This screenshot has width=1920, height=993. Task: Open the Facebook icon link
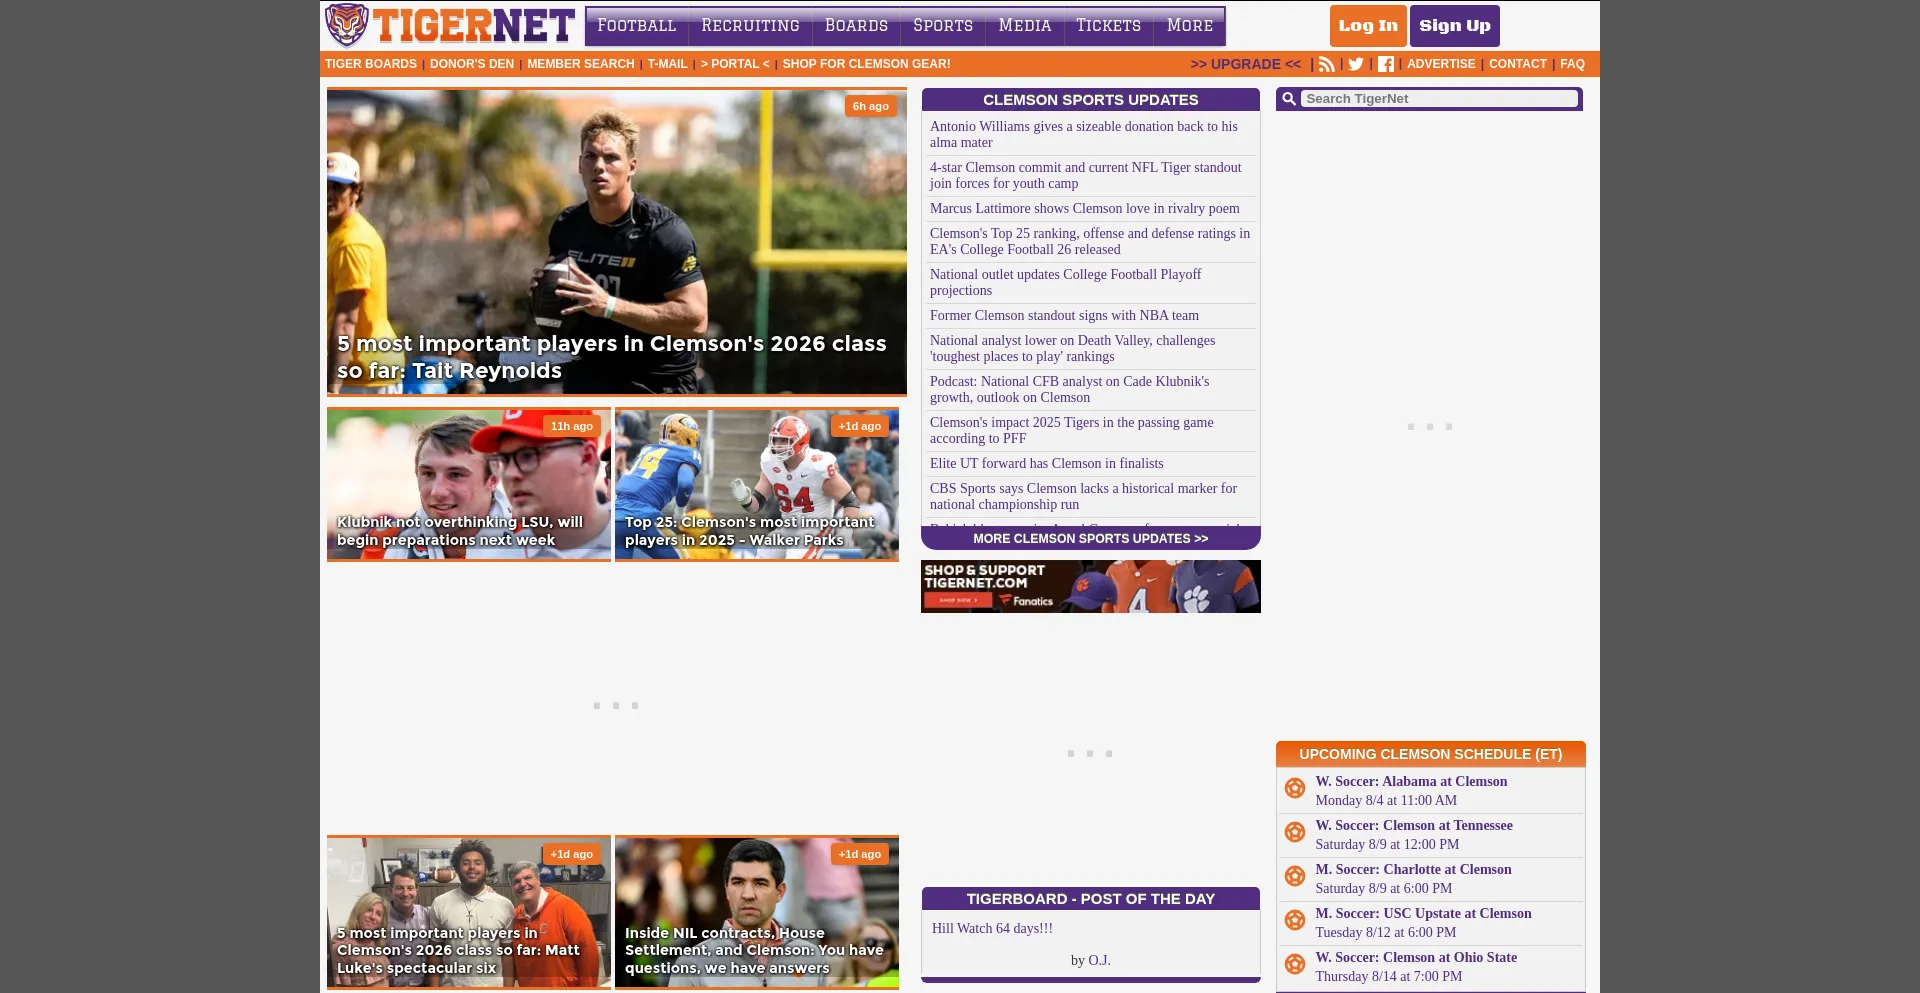coord(1385,64)
